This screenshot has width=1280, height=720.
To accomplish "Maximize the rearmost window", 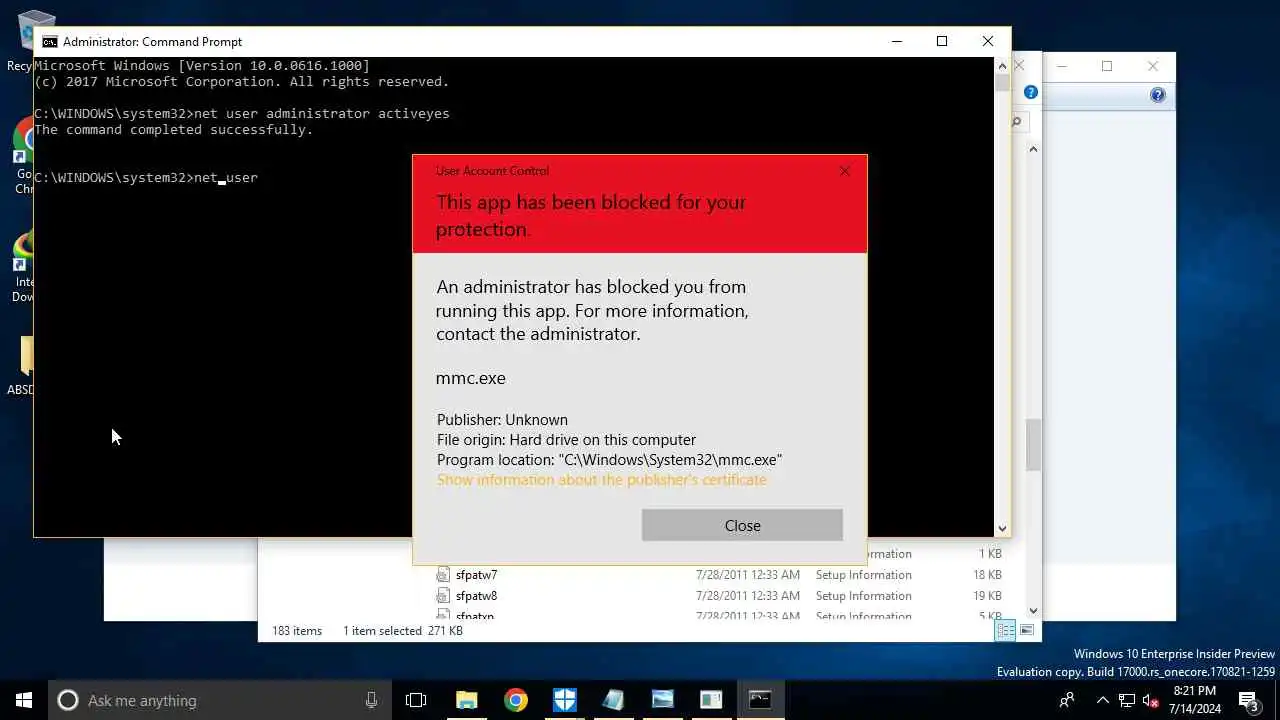I will [1107, 66].
